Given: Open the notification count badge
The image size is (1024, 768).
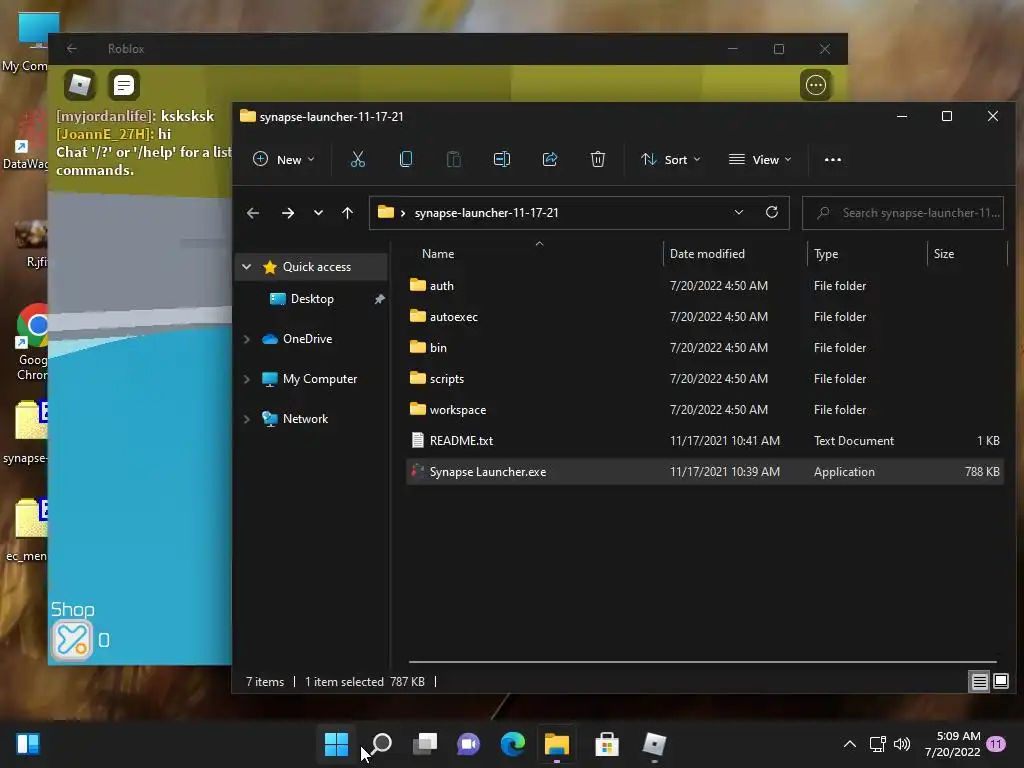Looking at the screenshot, I should [996, 744].
